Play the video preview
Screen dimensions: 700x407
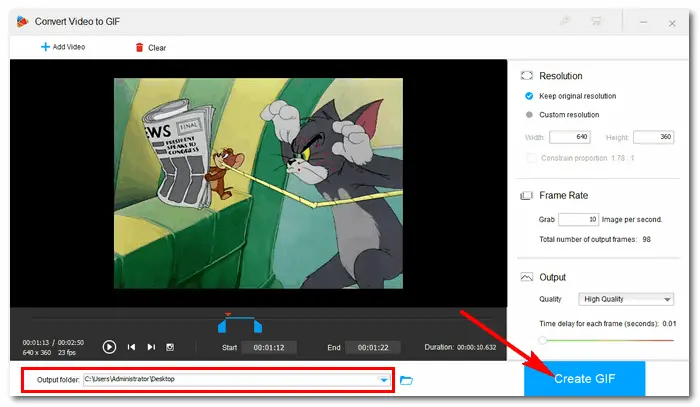pos(109,347)
